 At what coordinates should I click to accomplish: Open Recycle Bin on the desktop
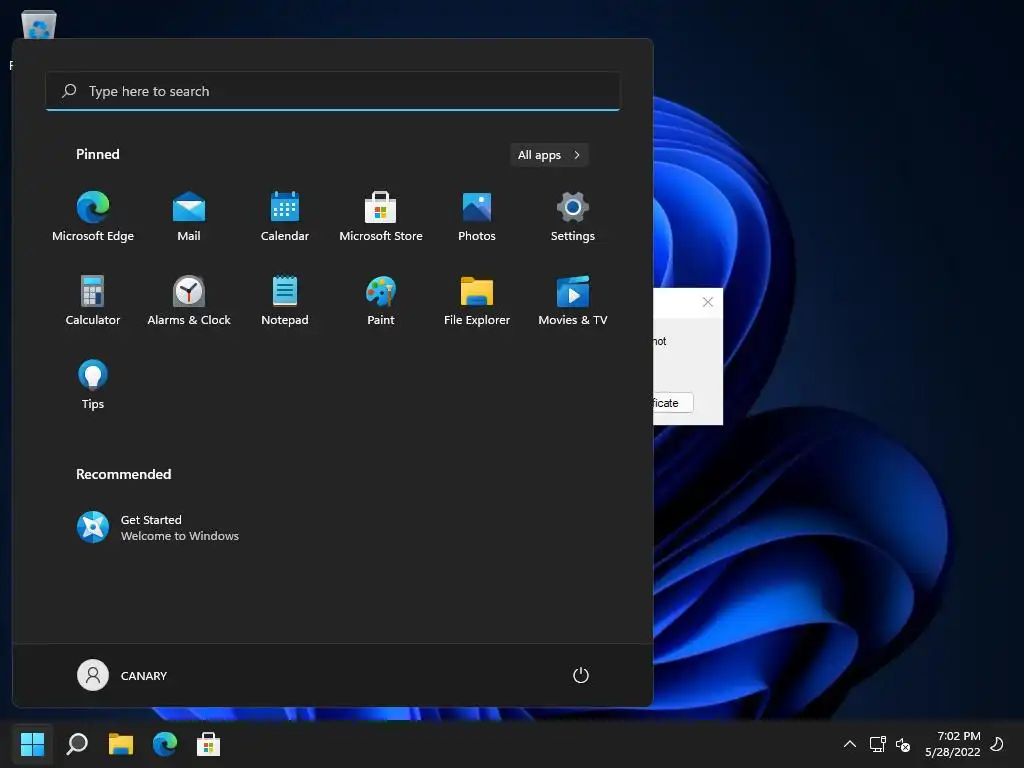(x=39, y=25)
